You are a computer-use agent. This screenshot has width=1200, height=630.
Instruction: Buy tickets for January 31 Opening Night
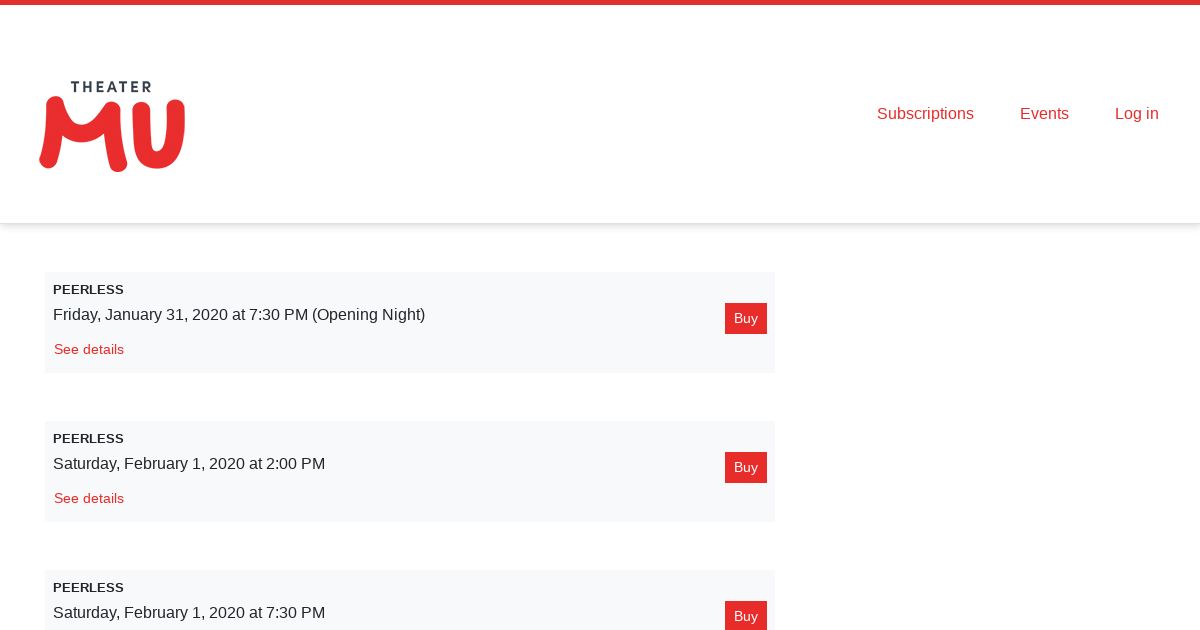[746, 318]
